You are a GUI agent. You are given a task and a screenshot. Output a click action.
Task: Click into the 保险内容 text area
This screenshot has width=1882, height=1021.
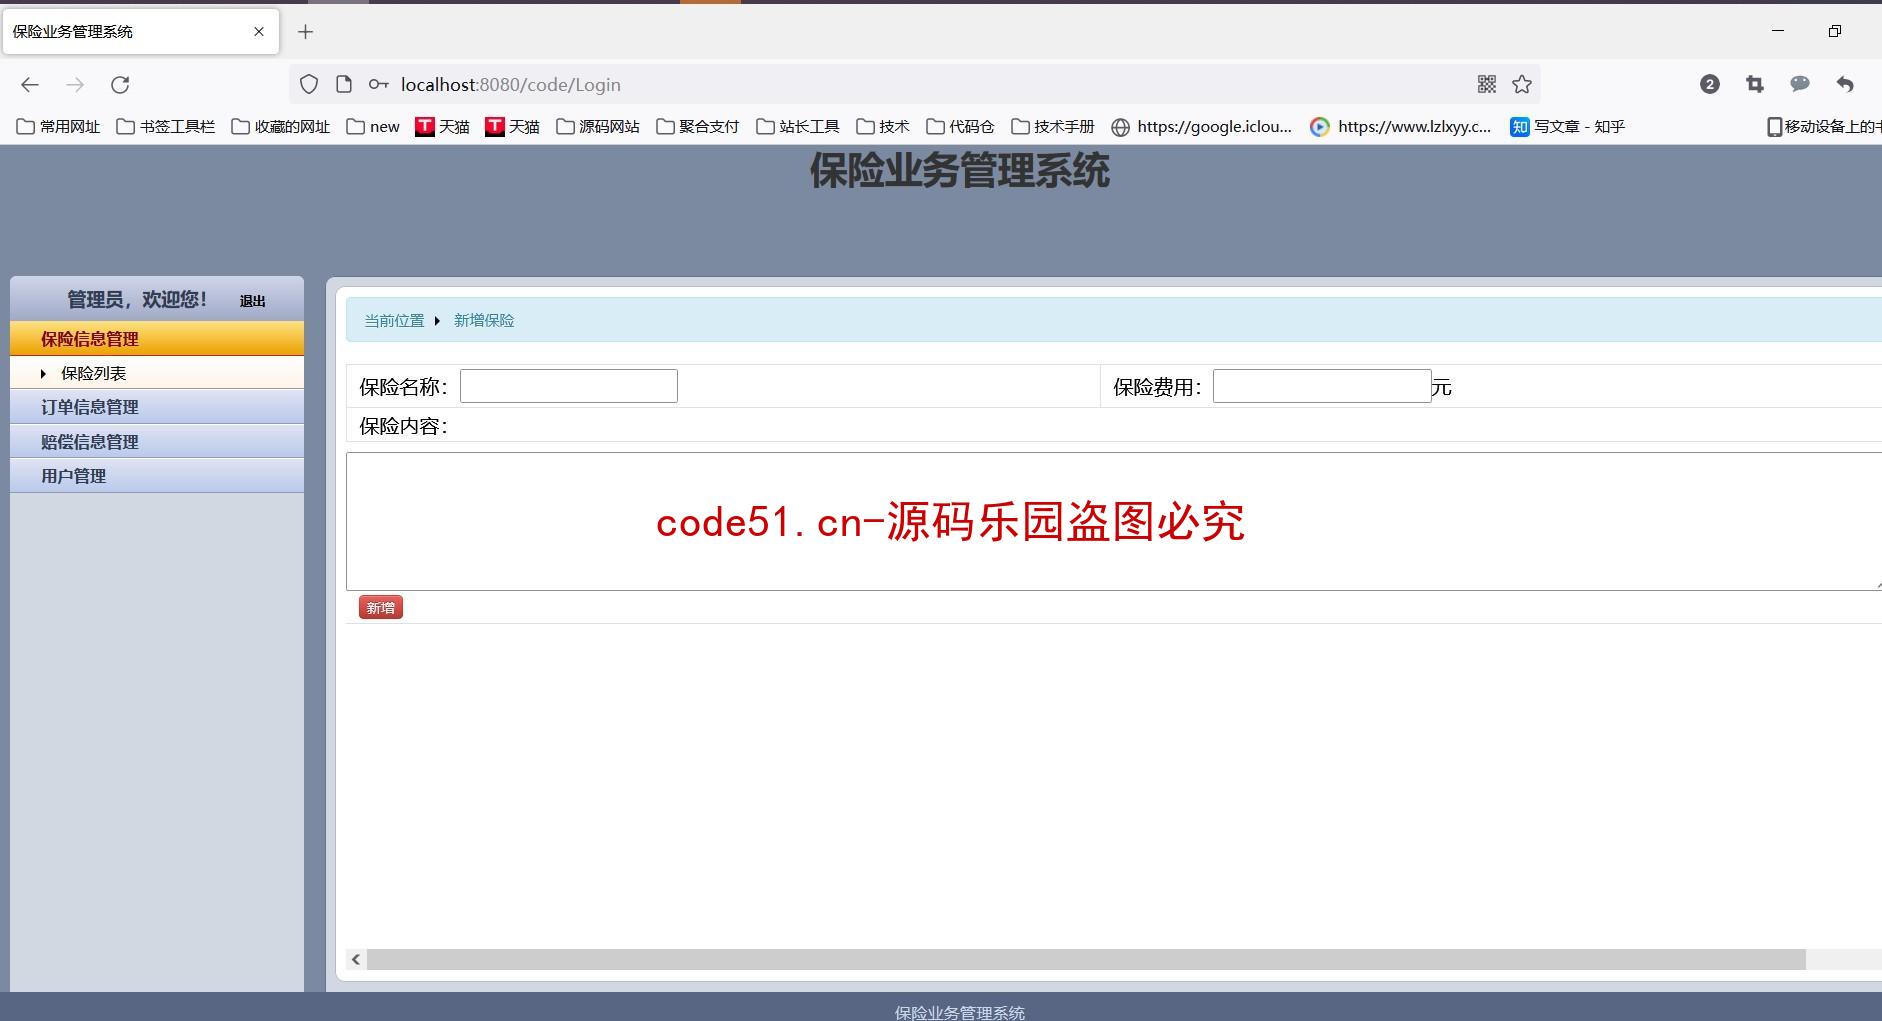coord(1114,521)
